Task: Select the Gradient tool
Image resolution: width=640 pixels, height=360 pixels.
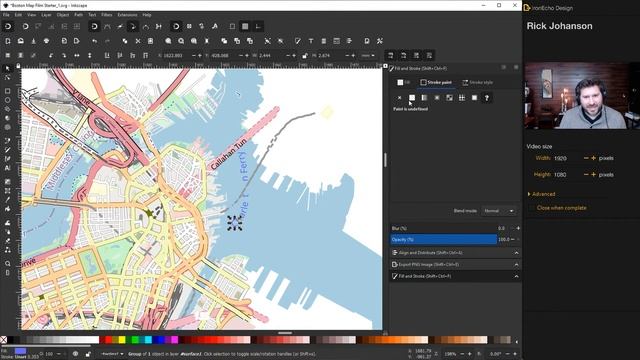Action: click(7, 182)
